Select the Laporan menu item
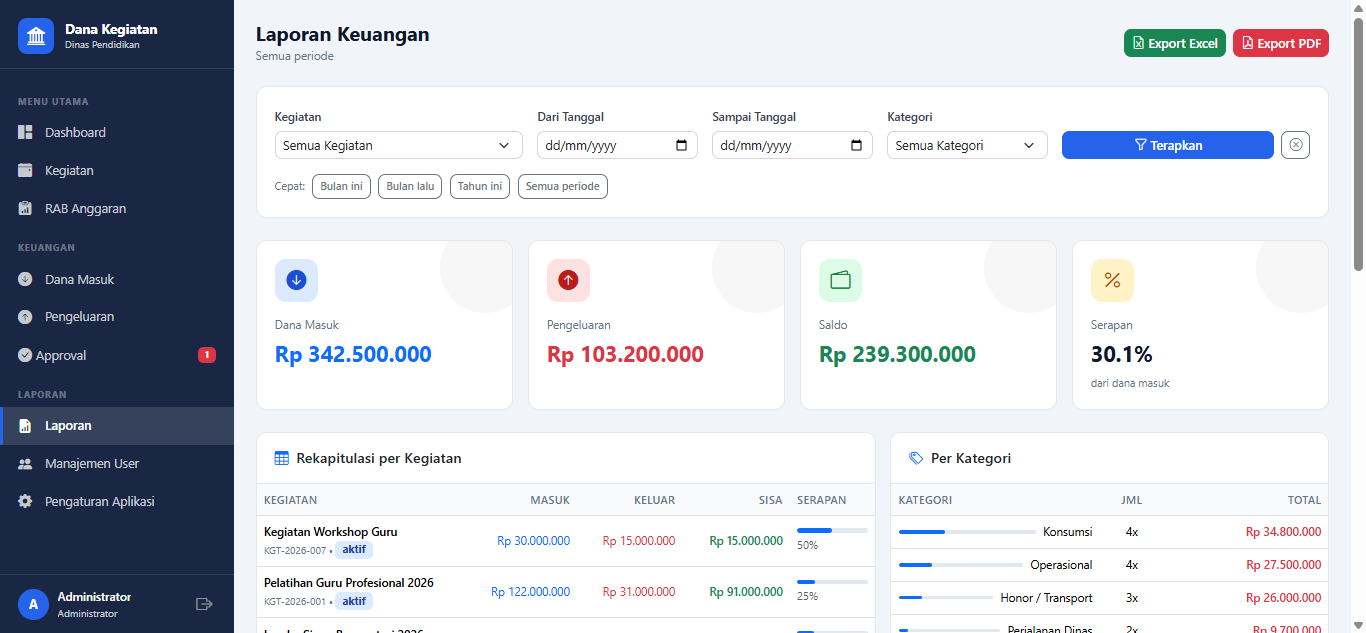The image size is (1366, 633). coord(117,426)
